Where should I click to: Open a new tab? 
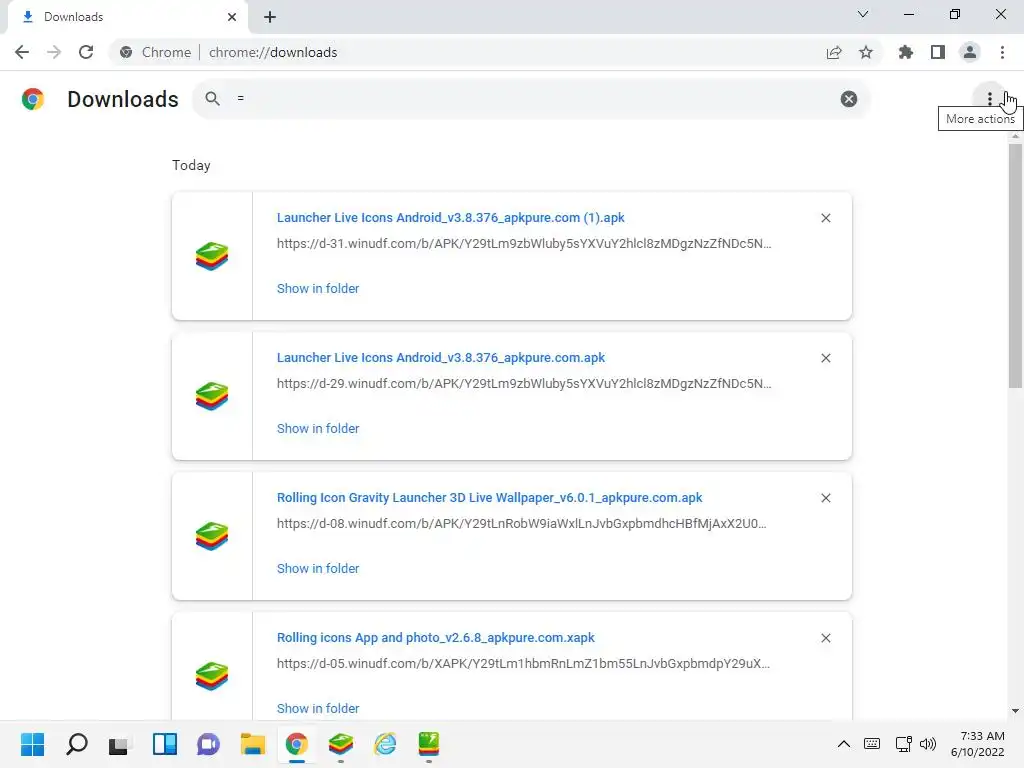click(x=270, y=17)
